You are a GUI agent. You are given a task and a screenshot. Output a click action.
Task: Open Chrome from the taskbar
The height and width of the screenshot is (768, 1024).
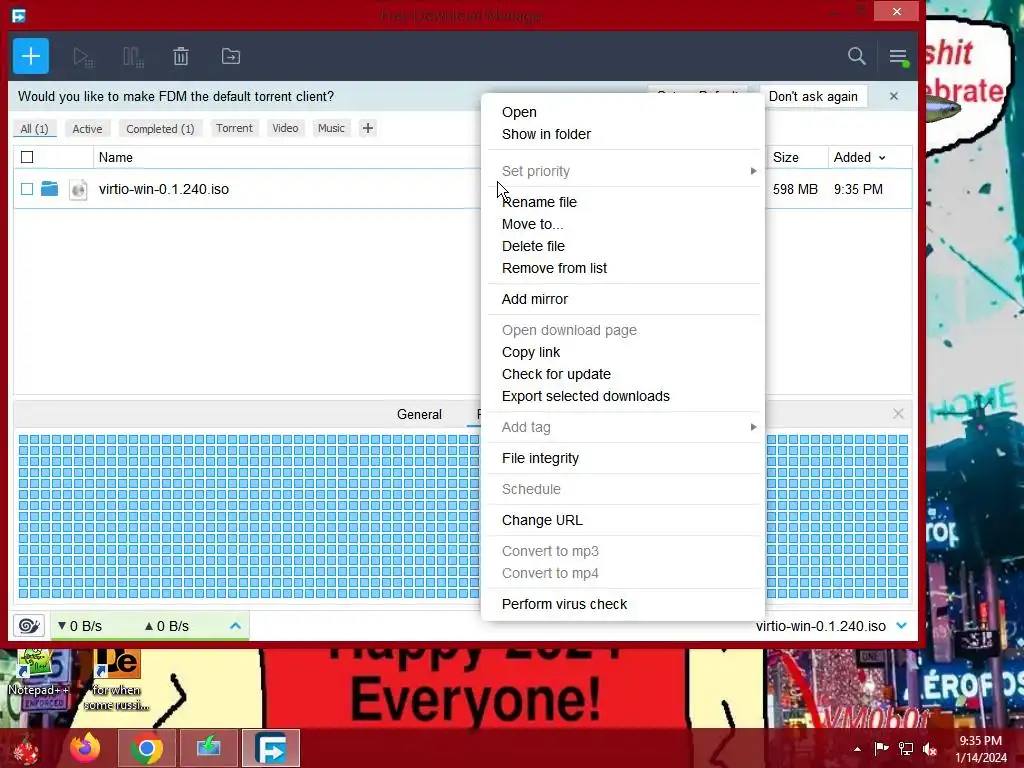point(147,748)
